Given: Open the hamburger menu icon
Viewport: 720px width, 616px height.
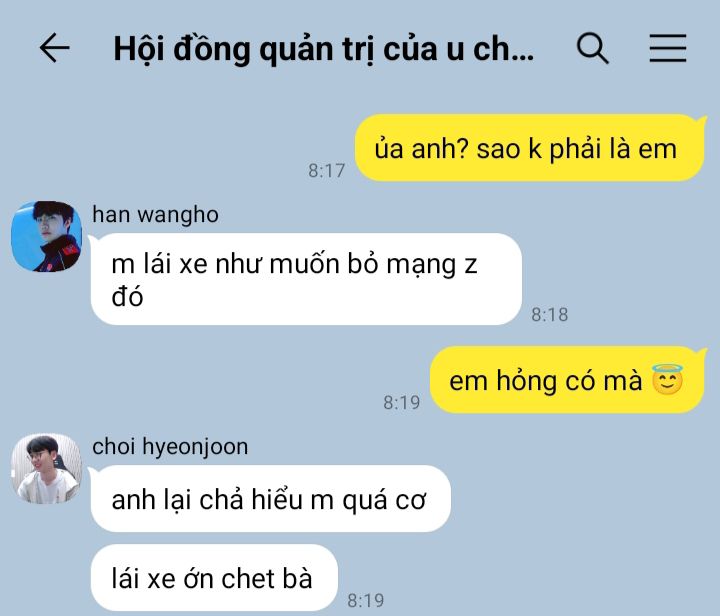Looking at the screenshot, I should (x=668, y=48).
